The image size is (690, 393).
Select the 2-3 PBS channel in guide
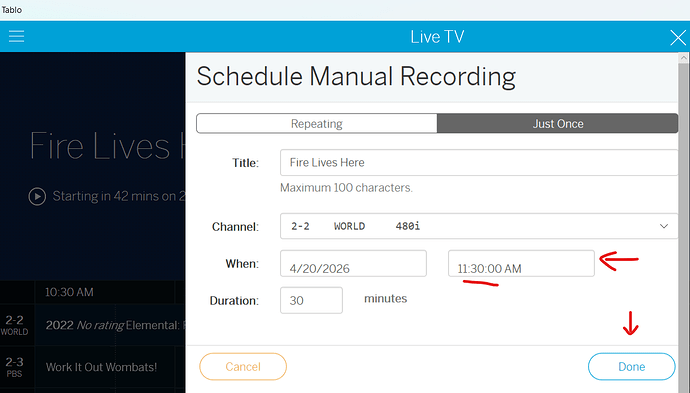[15, 367]
